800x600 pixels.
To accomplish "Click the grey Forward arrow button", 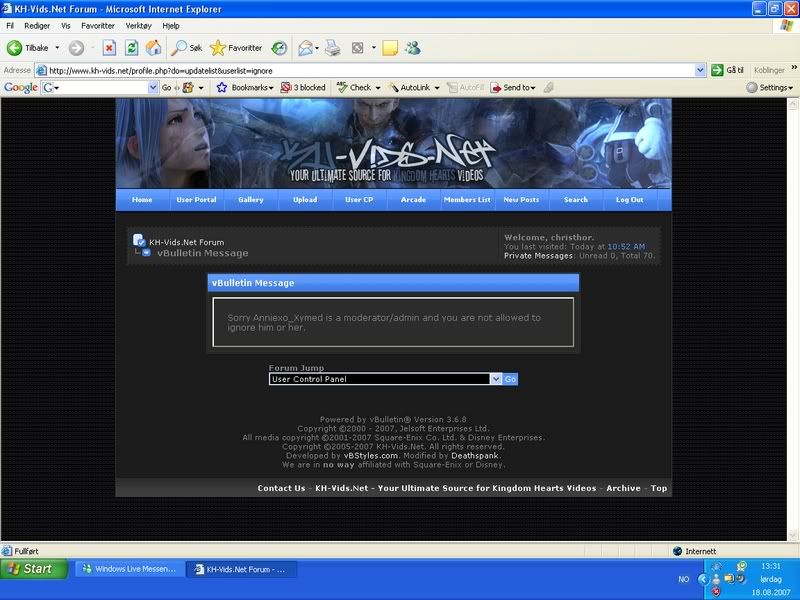I will (76, 48).
